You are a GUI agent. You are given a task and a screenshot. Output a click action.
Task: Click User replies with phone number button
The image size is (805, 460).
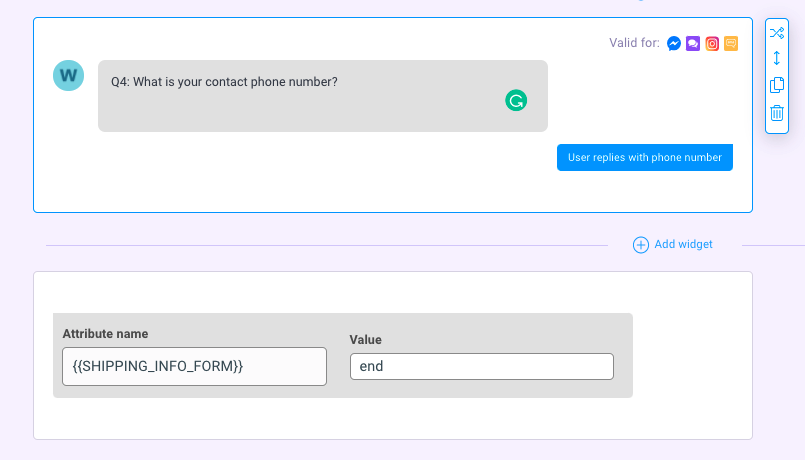tap(645, 158)
